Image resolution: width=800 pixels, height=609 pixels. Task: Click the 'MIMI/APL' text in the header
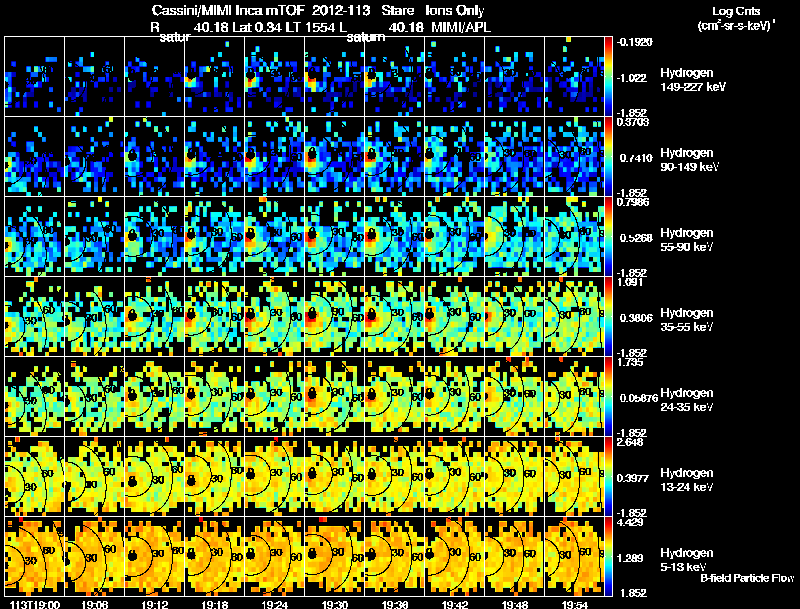coord(461,27)
